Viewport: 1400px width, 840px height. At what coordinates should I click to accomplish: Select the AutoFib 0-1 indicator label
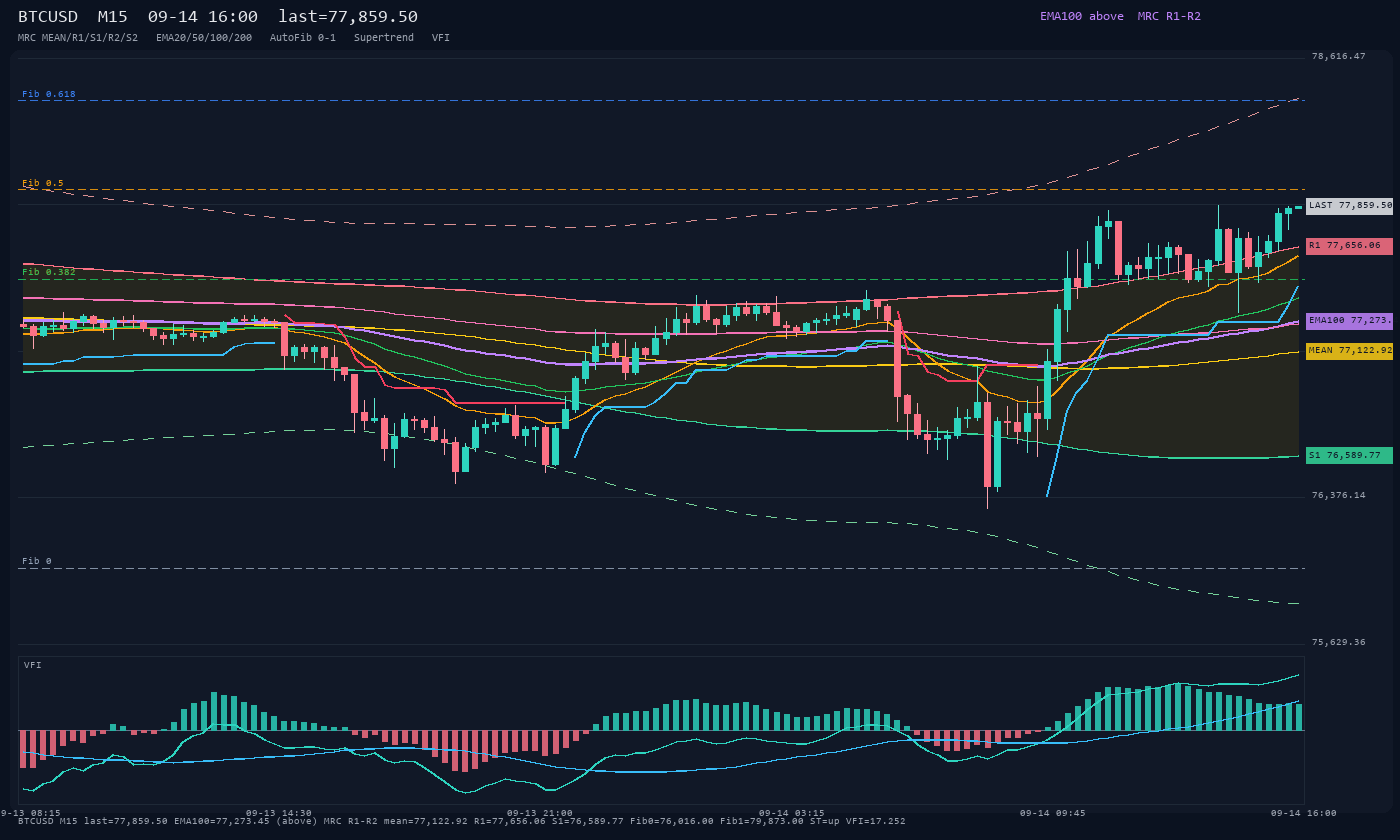303,38
